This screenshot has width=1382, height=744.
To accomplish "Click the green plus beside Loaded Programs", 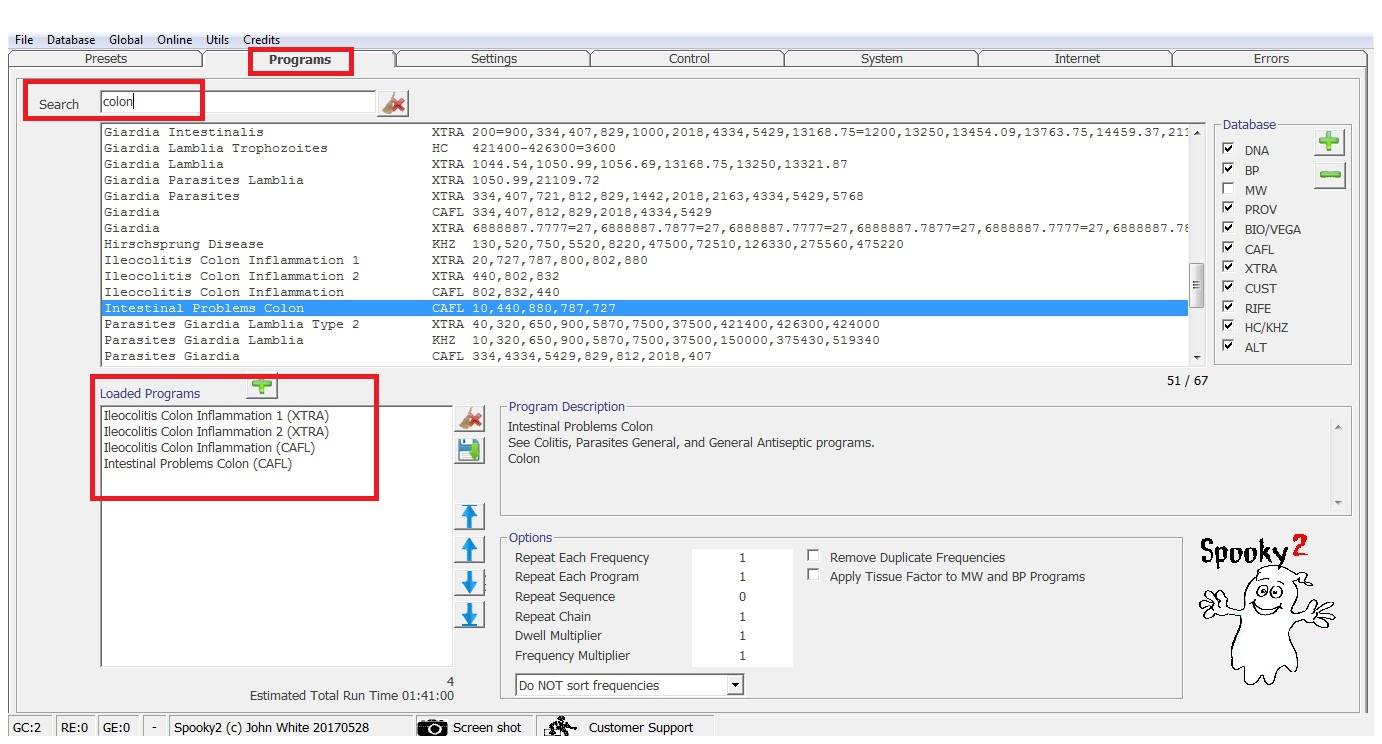I will (262, 385).
